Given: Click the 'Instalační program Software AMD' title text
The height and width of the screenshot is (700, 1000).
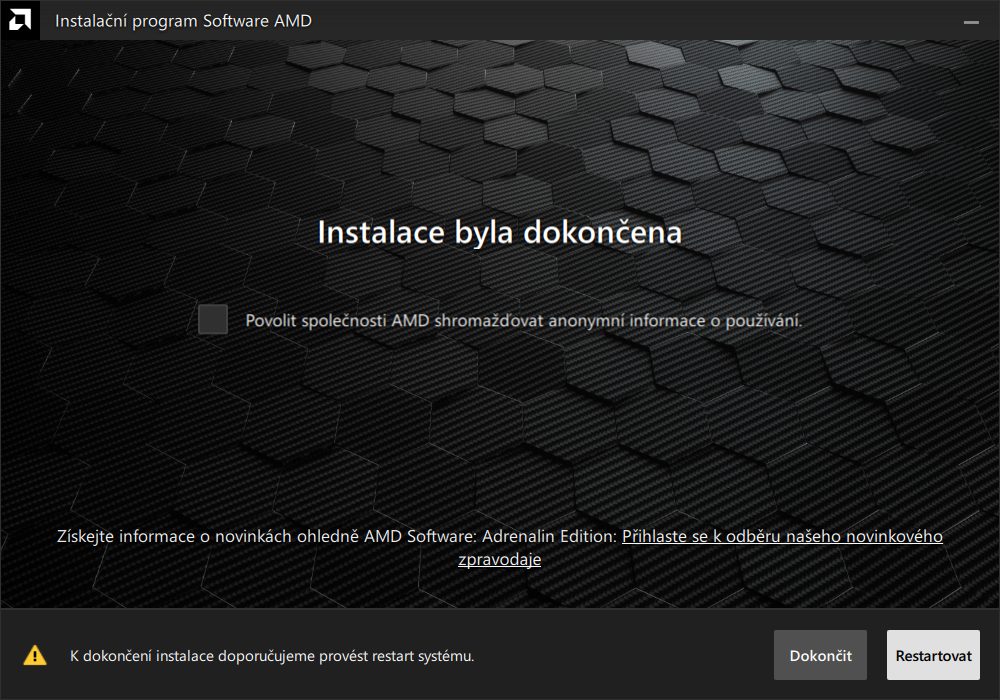Looking at the screenshot, I should 183,21.
